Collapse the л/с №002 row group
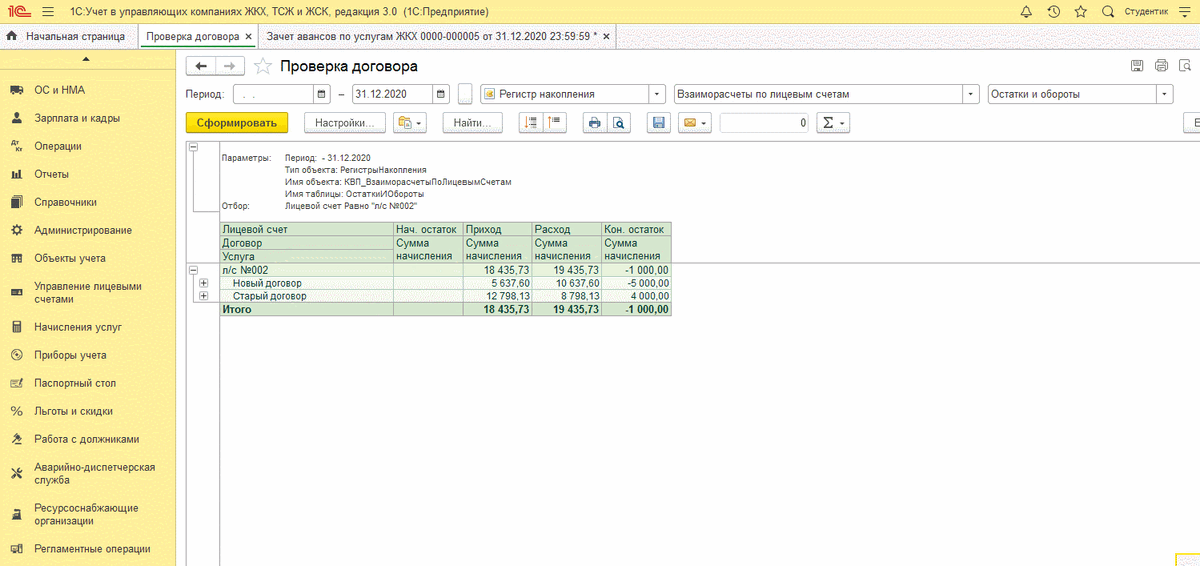The width and height of the screenshot is (1200, 566). pos(193,270)
